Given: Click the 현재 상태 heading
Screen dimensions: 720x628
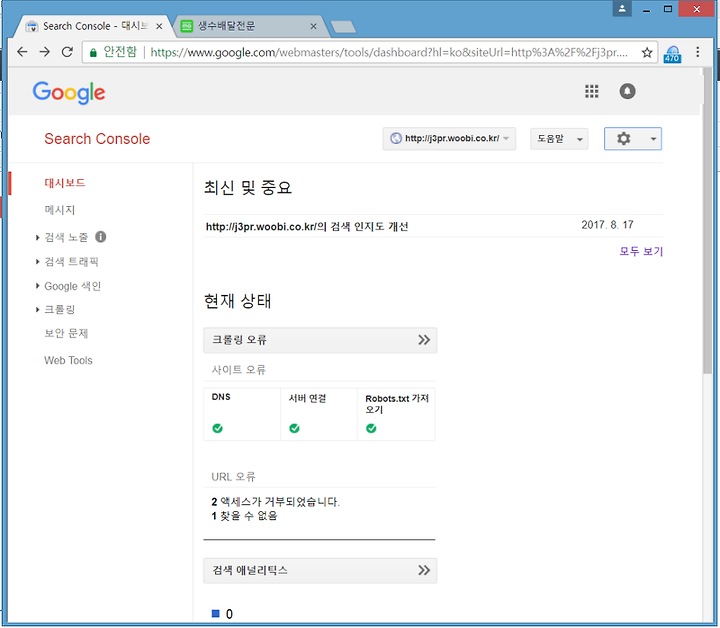Looking at the screenshot, I should 237,301.
